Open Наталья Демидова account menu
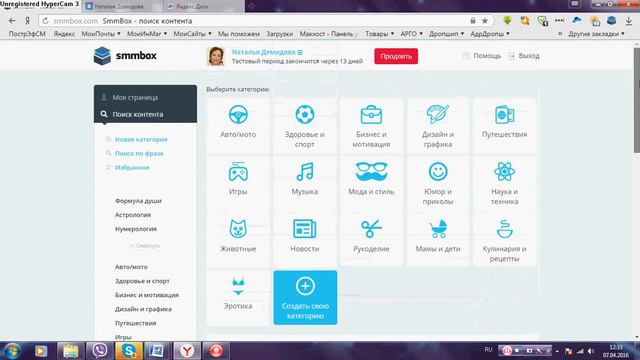This screenshot has height=360, width=640. [x=267, y=52]
